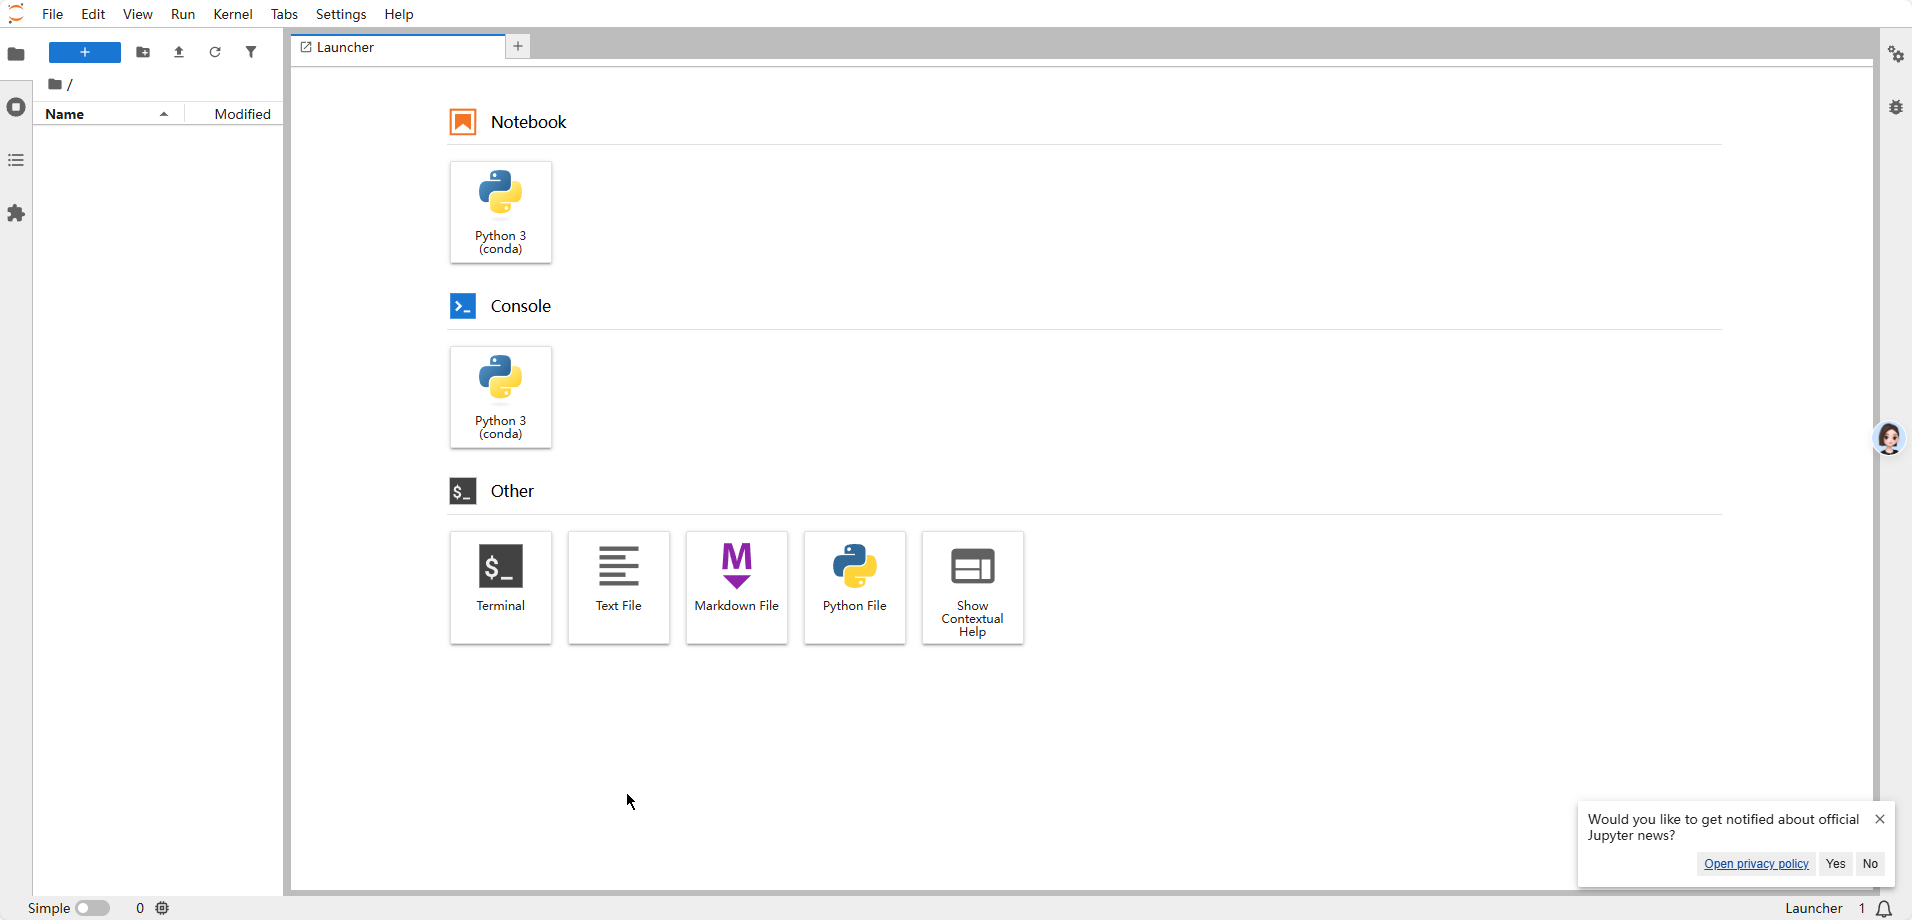Open the Settings menu
The width and height of the screenshot is (1912, 920).
(x=340, y=14)
